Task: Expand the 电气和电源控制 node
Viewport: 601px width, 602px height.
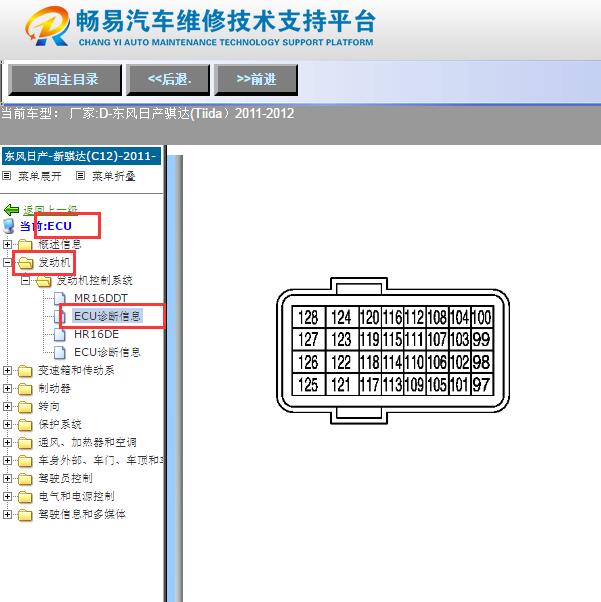Action: pos(7,496)
